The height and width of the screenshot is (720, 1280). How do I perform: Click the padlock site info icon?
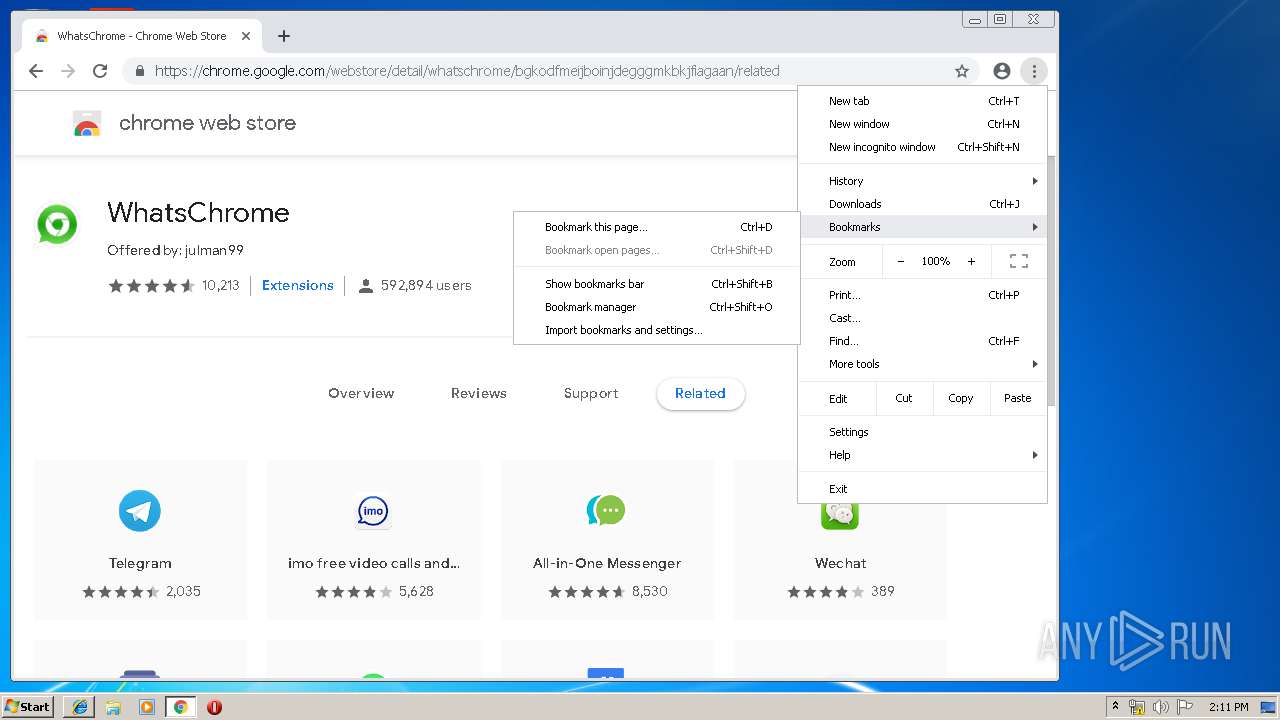coord(139,71)
